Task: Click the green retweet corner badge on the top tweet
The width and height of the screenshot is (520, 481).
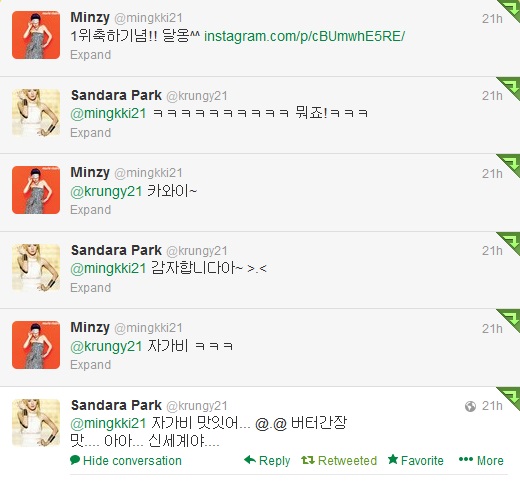Action: coord(509,8)
